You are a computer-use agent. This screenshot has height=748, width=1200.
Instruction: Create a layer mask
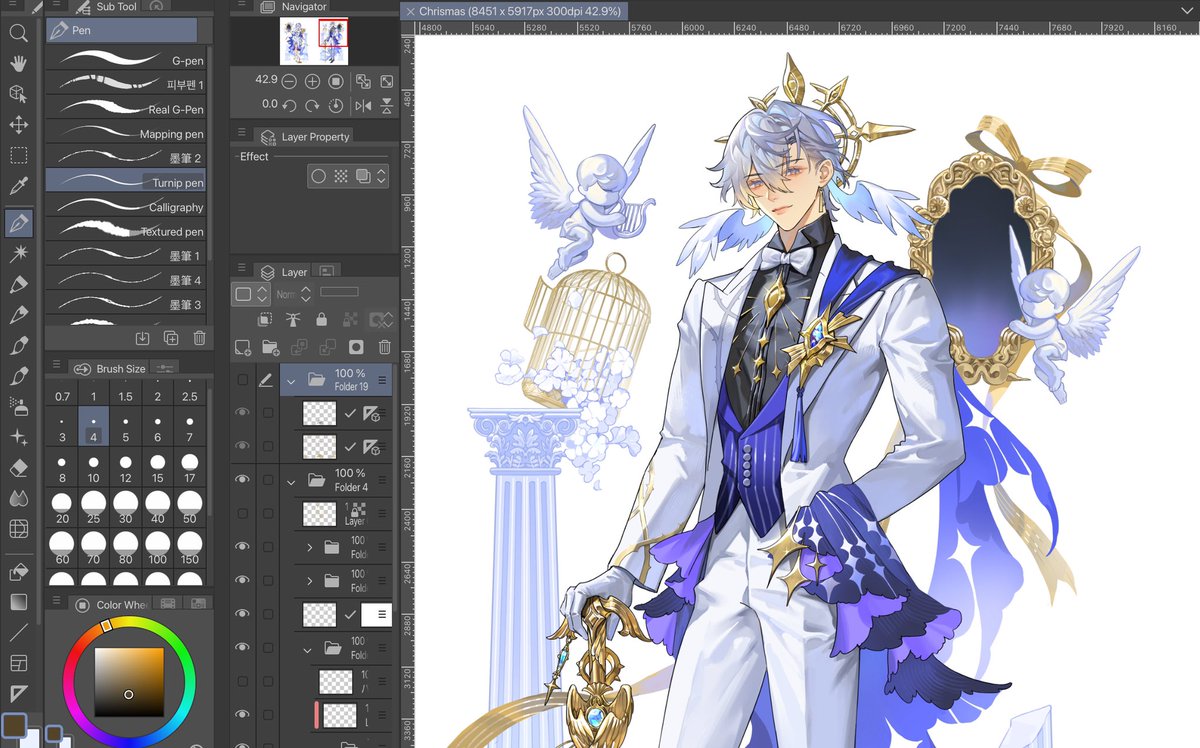point(355,347)
